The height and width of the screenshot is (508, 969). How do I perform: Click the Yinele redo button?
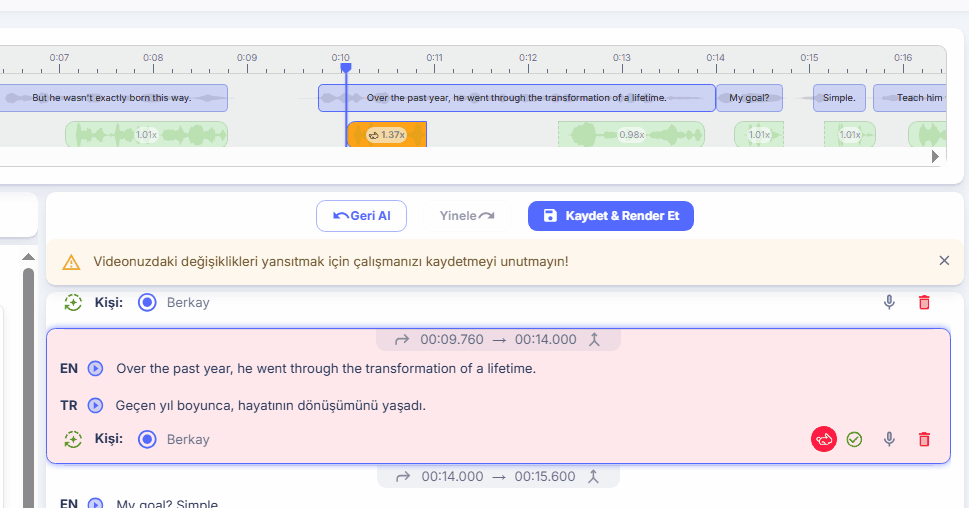pos(467,216)
